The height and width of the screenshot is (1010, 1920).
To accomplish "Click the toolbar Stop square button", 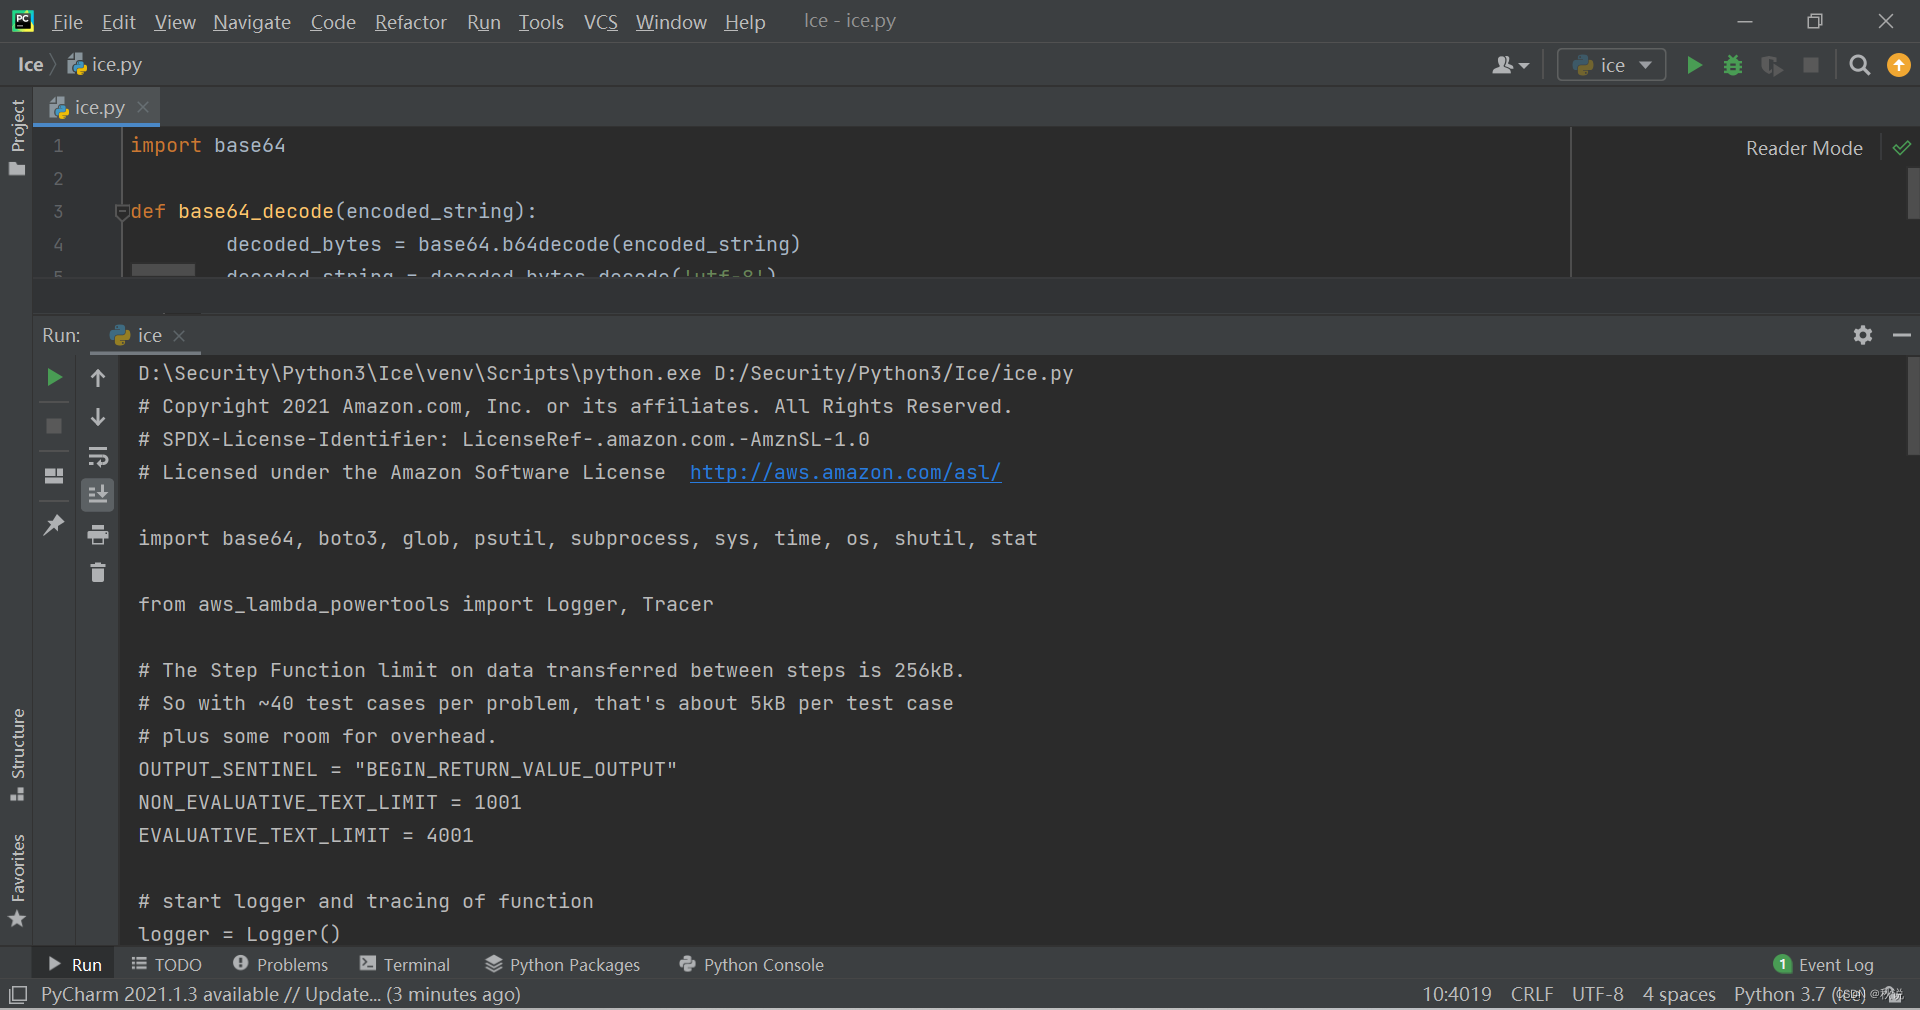I will [1811, 65].
